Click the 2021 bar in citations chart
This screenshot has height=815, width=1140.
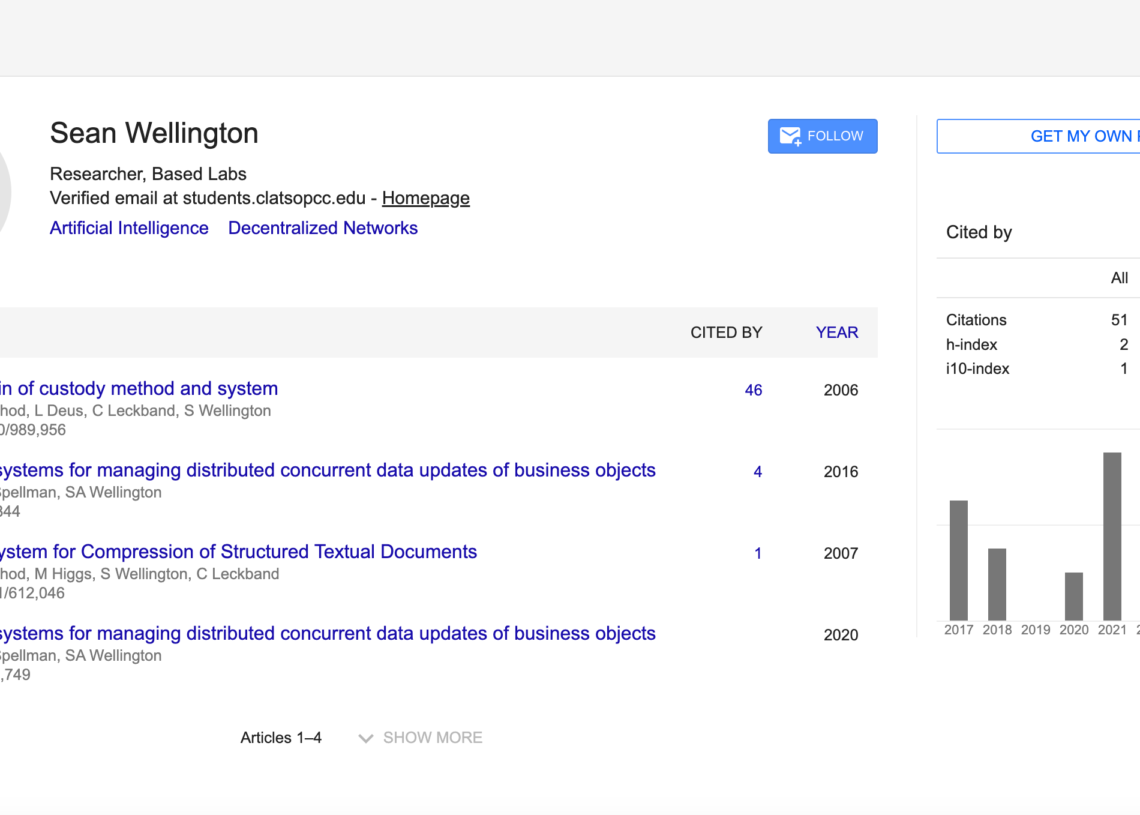click(x=1111, y=536)
